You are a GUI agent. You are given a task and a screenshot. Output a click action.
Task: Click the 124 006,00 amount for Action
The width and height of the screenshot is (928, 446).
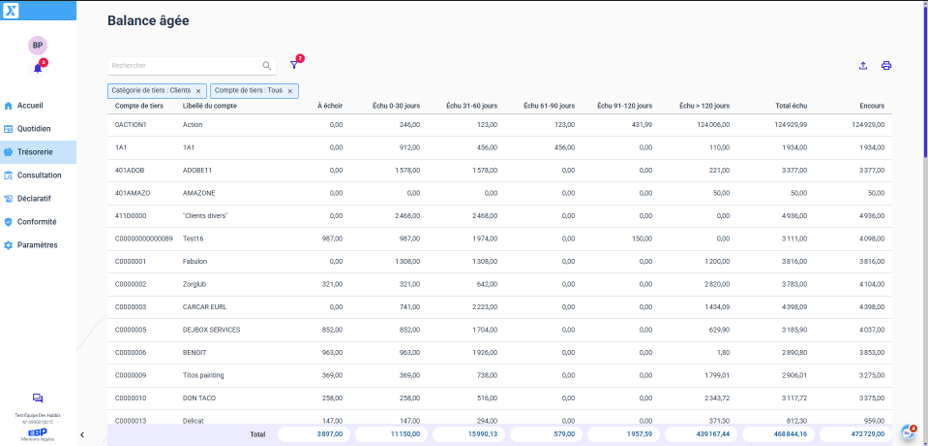click(x=713, y=125)
